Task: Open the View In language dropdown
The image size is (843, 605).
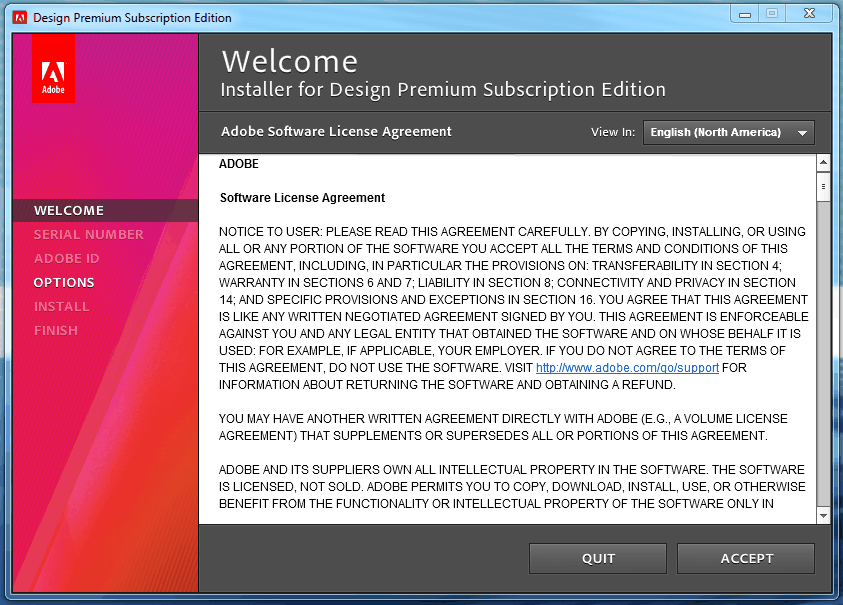Action: click(728, 132)
